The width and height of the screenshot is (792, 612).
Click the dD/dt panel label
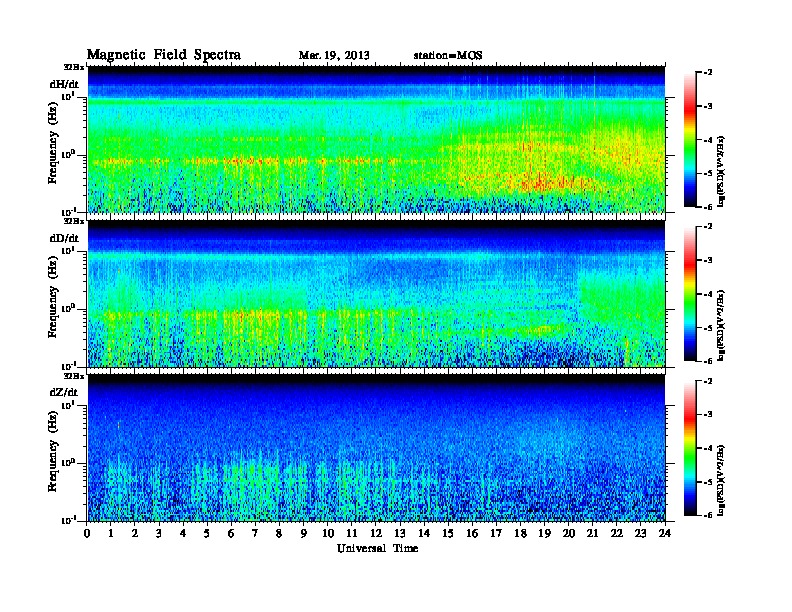(64, 238)
